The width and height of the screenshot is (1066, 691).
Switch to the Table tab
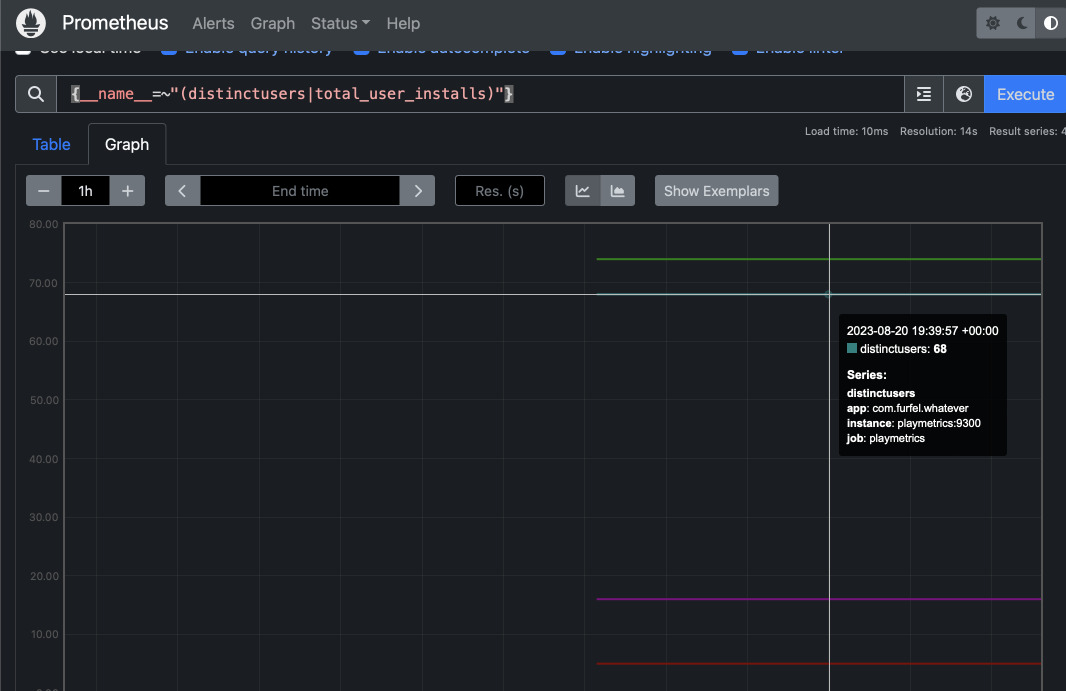[x=51, y=144]
